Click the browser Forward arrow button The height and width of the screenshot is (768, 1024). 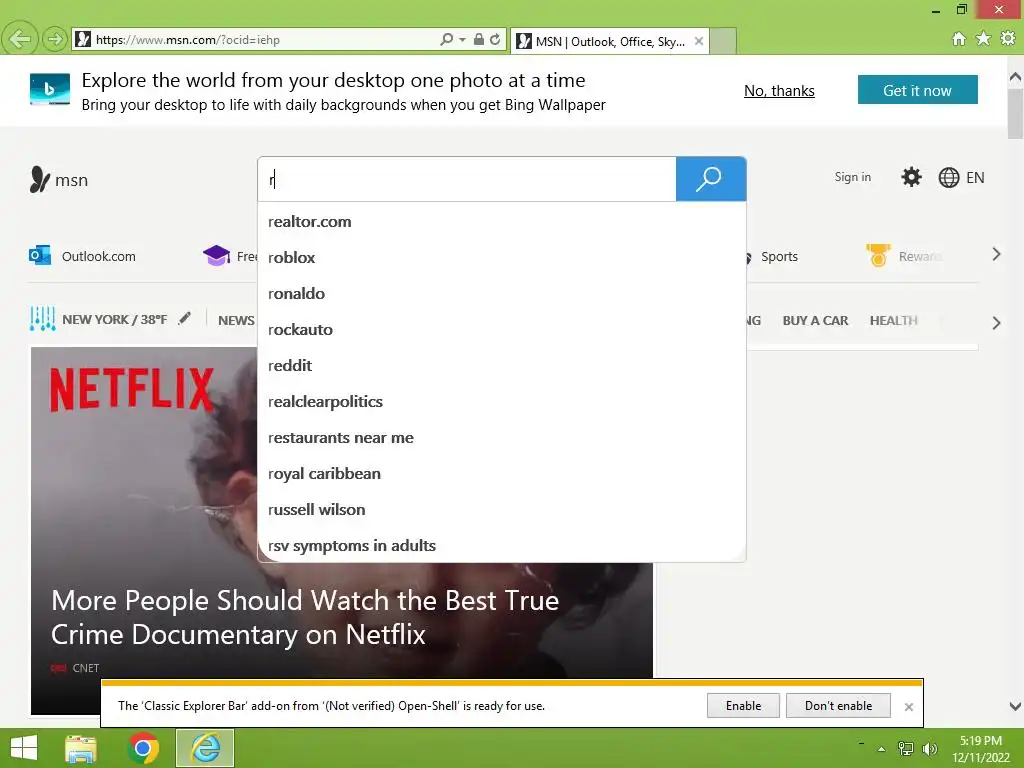click(55, 39)
